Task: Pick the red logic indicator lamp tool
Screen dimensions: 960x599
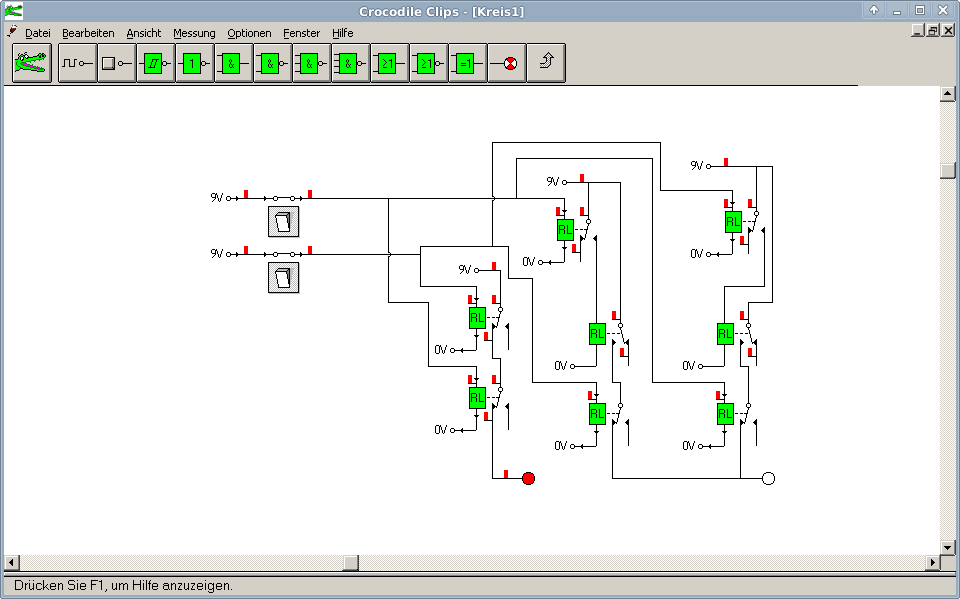Action: 507,63
